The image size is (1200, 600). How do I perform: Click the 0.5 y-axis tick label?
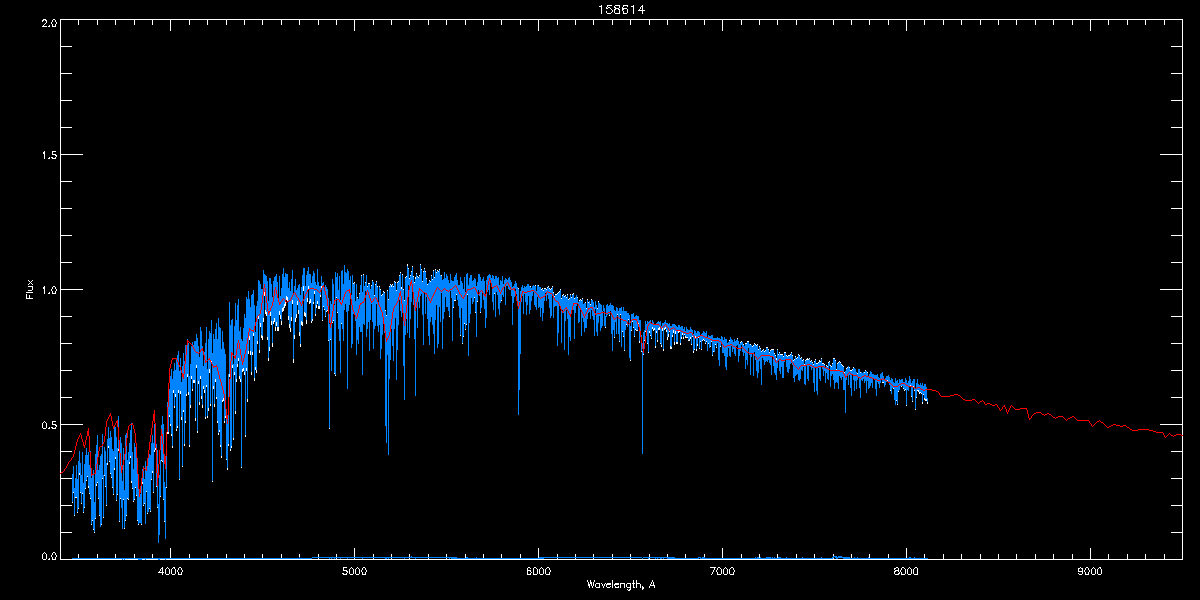[46, 424]
